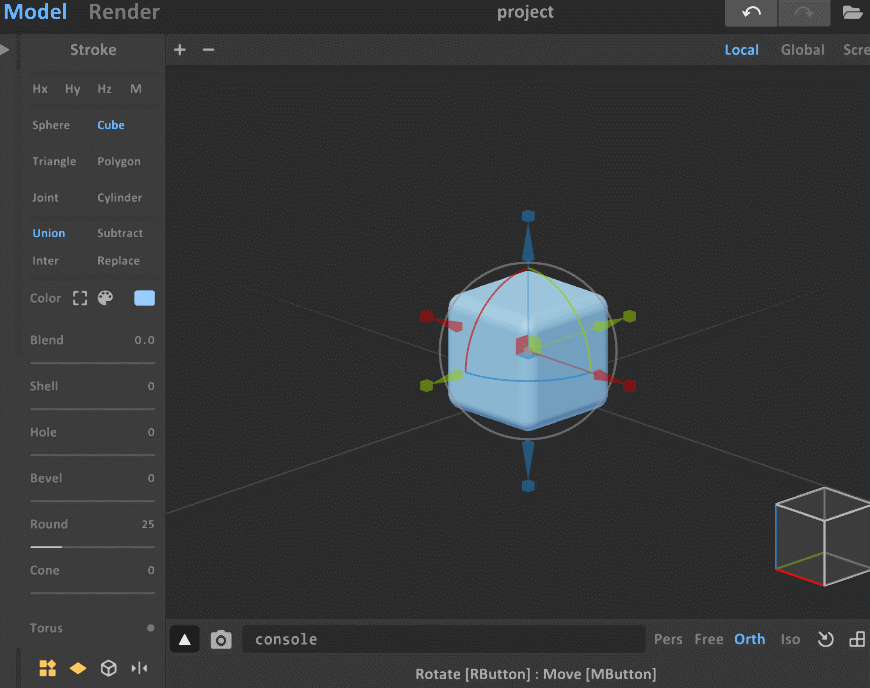Switch to Global transform space
Screen dimensions: 870x688
point(802,50)
